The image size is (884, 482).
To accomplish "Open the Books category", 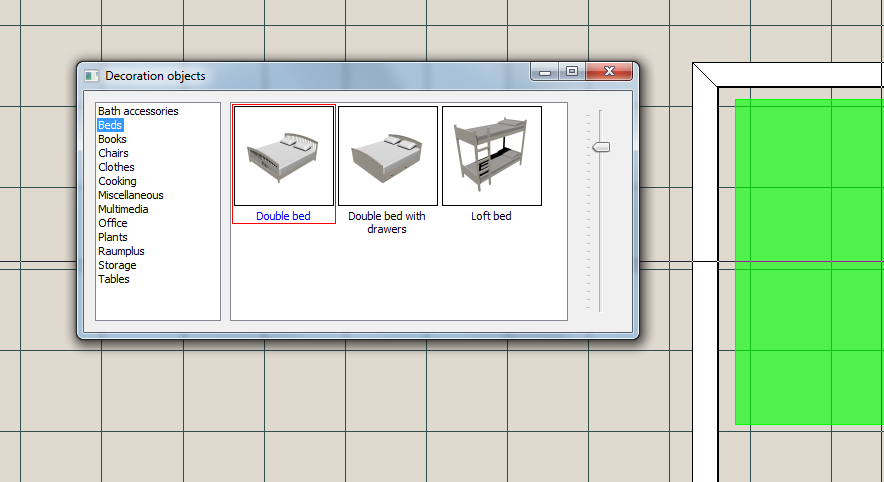I will tap(112, 139).
